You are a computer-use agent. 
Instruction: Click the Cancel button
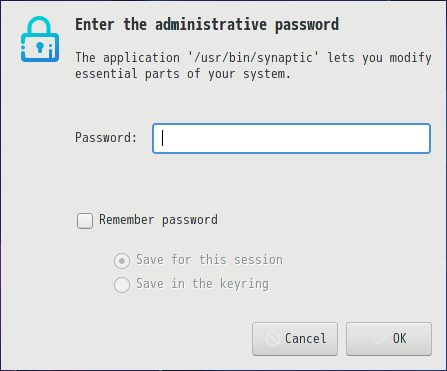pyautogui.click(x=295, y=339)
